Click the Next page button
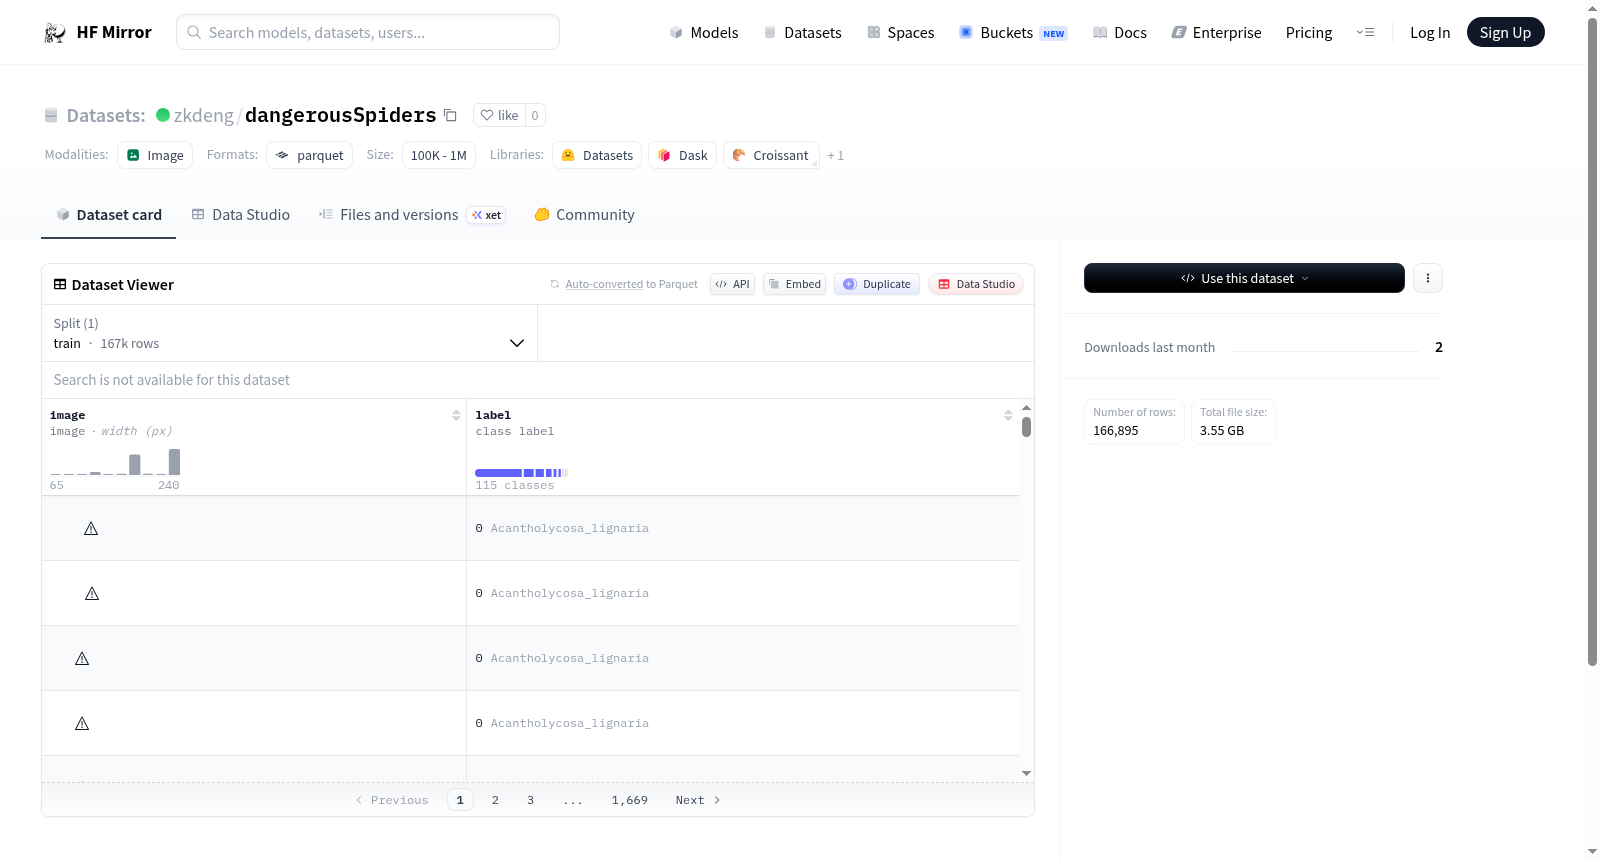 pyautogui.click(x=698, y=800)
